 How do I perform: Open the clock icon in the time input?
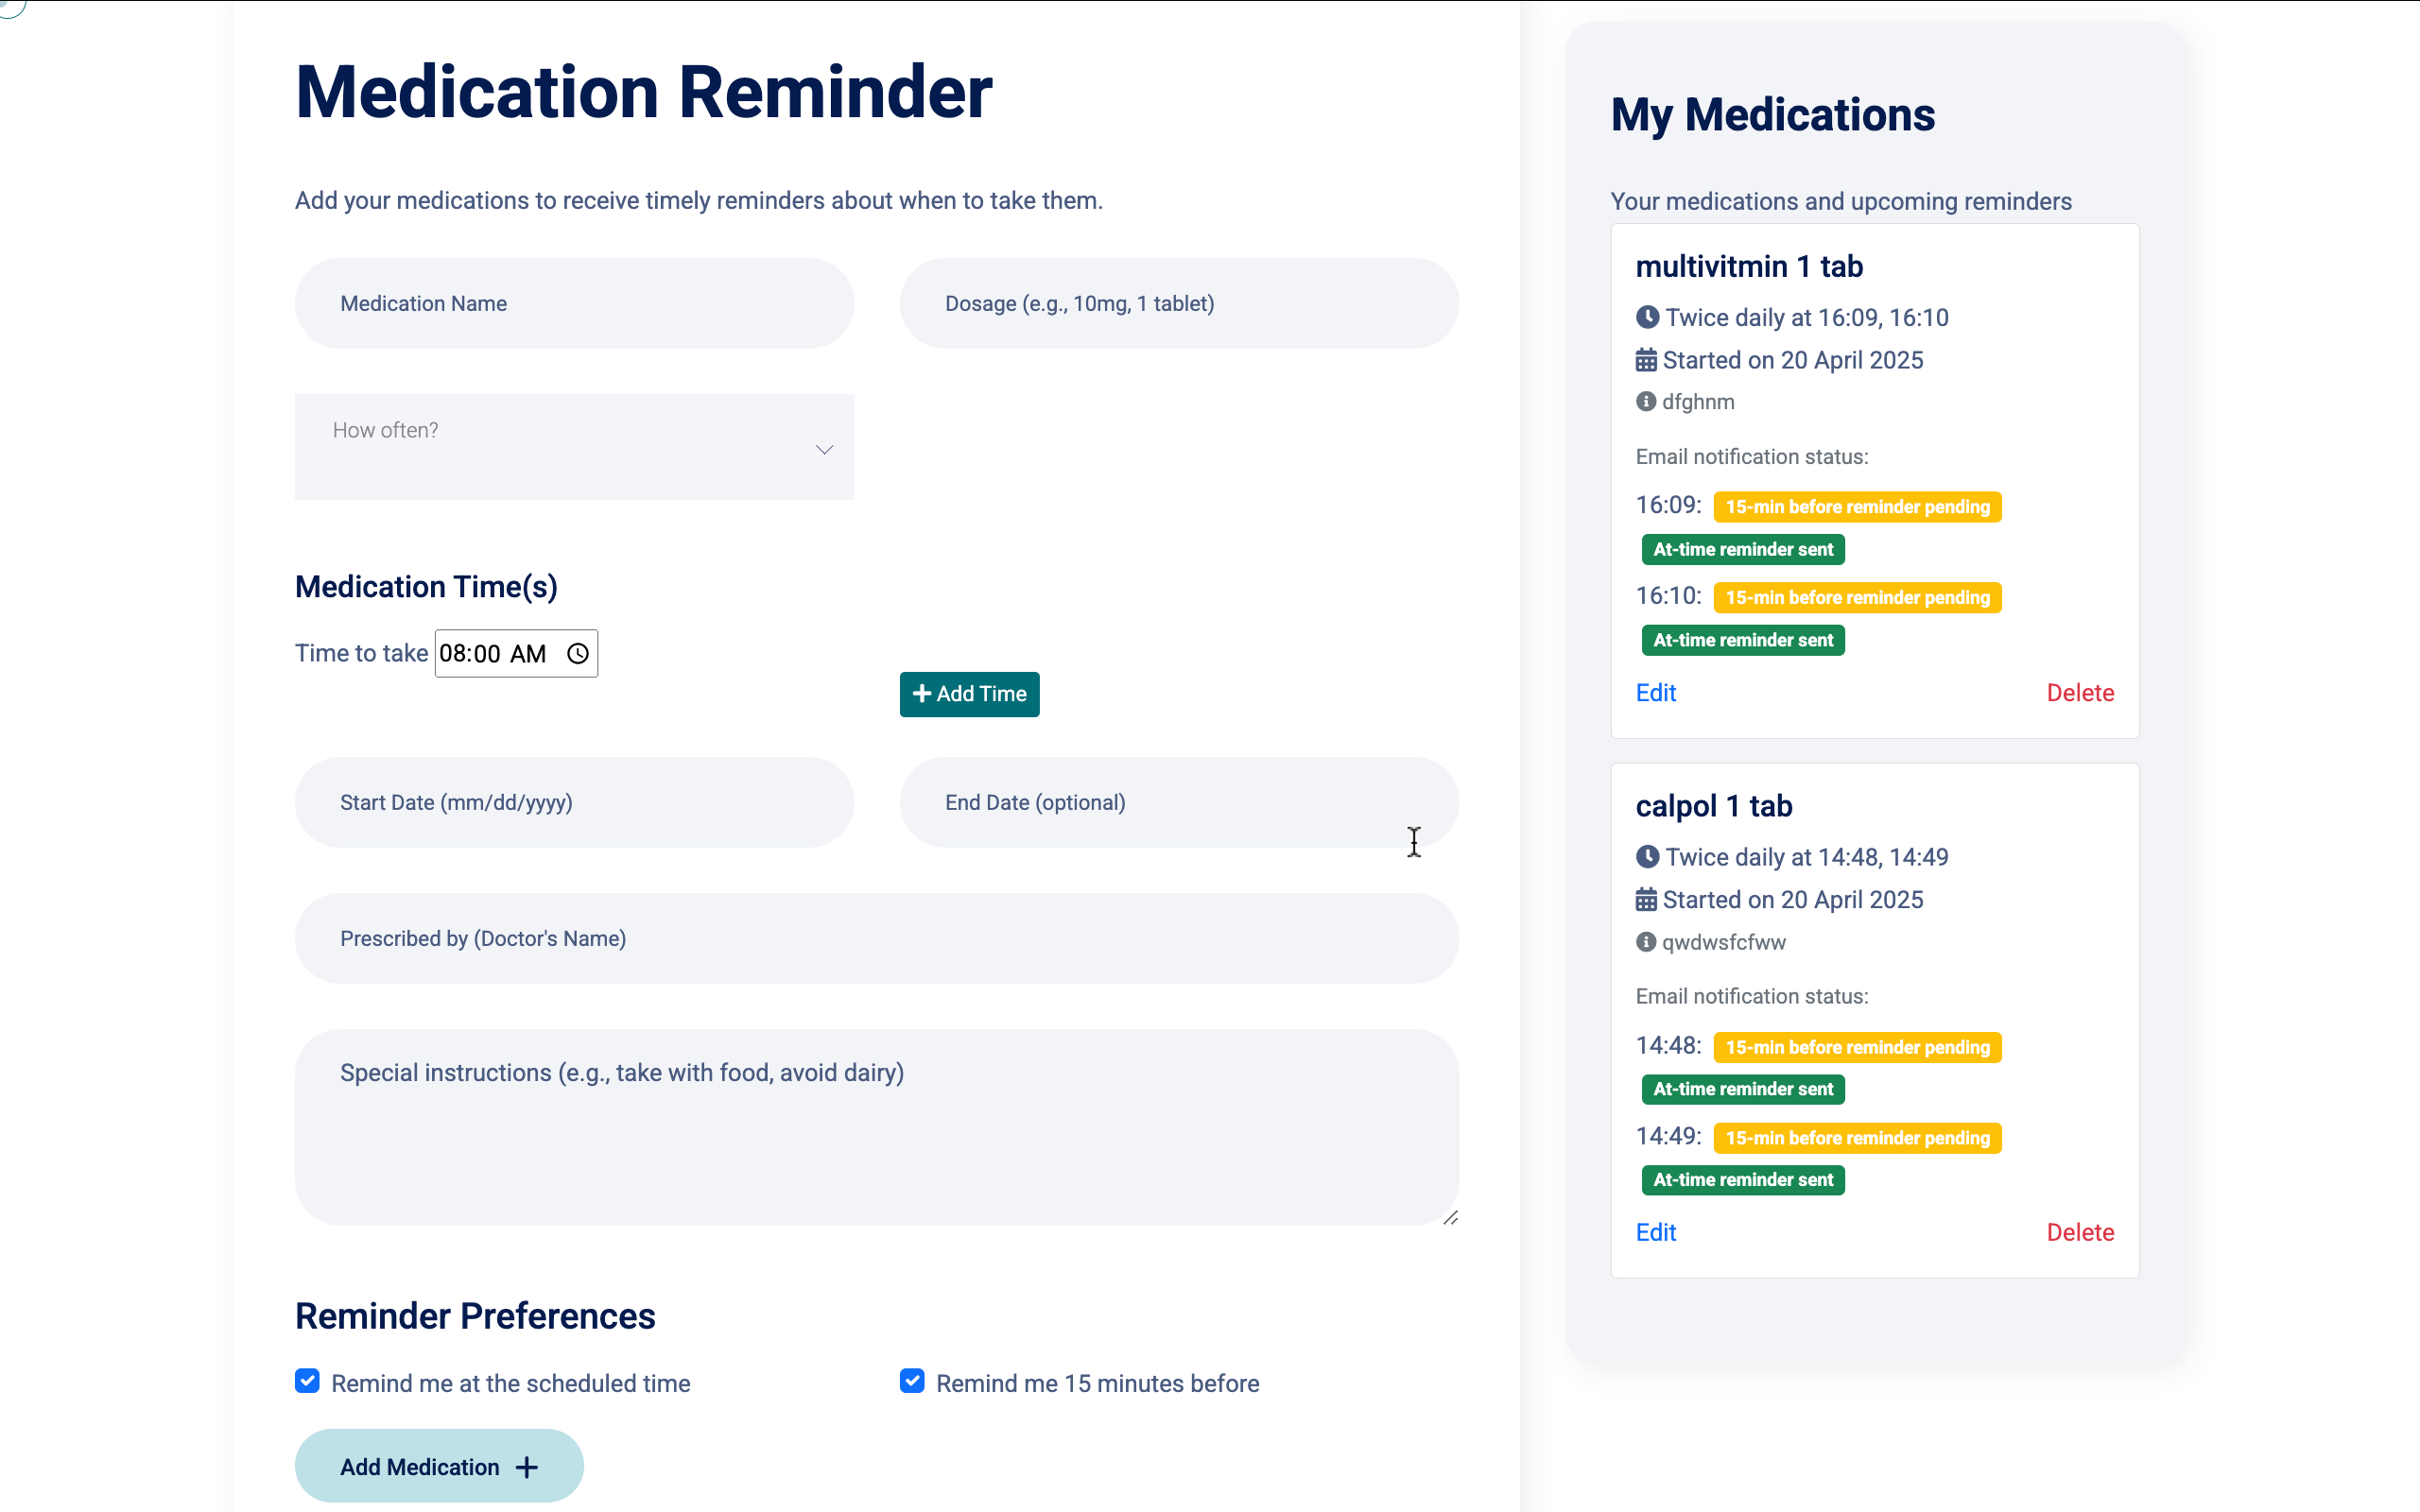[576, 653]
